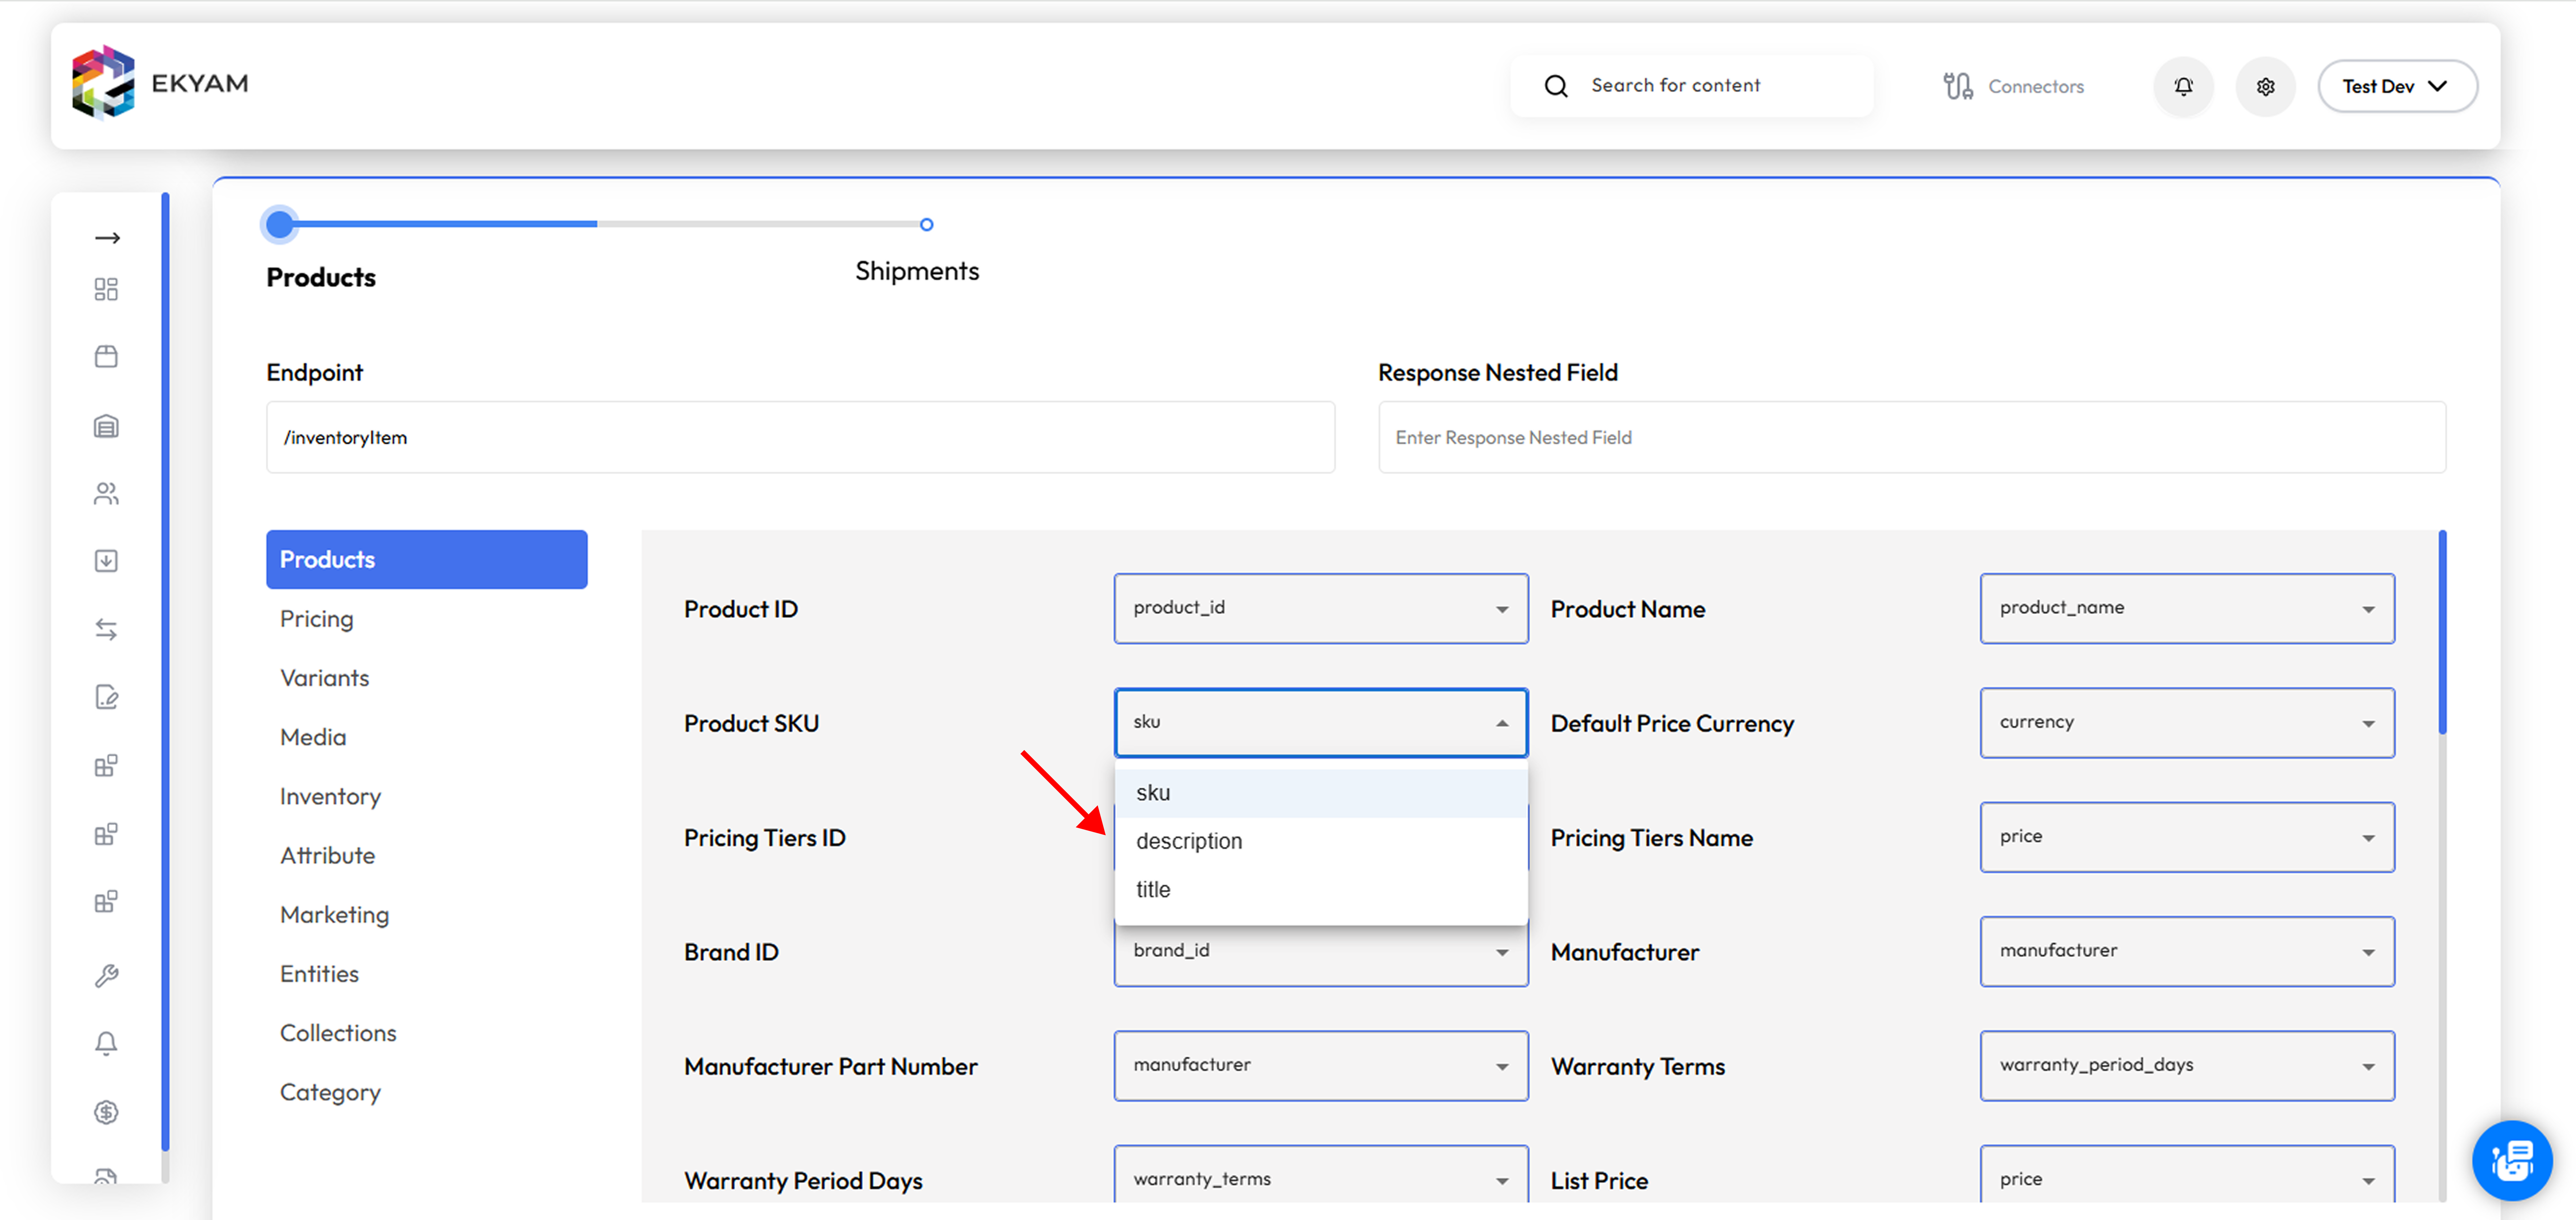Click the Connectors icon in header
Image resolution: width=2576 pixels, height=1220 pixels.
1958,86
